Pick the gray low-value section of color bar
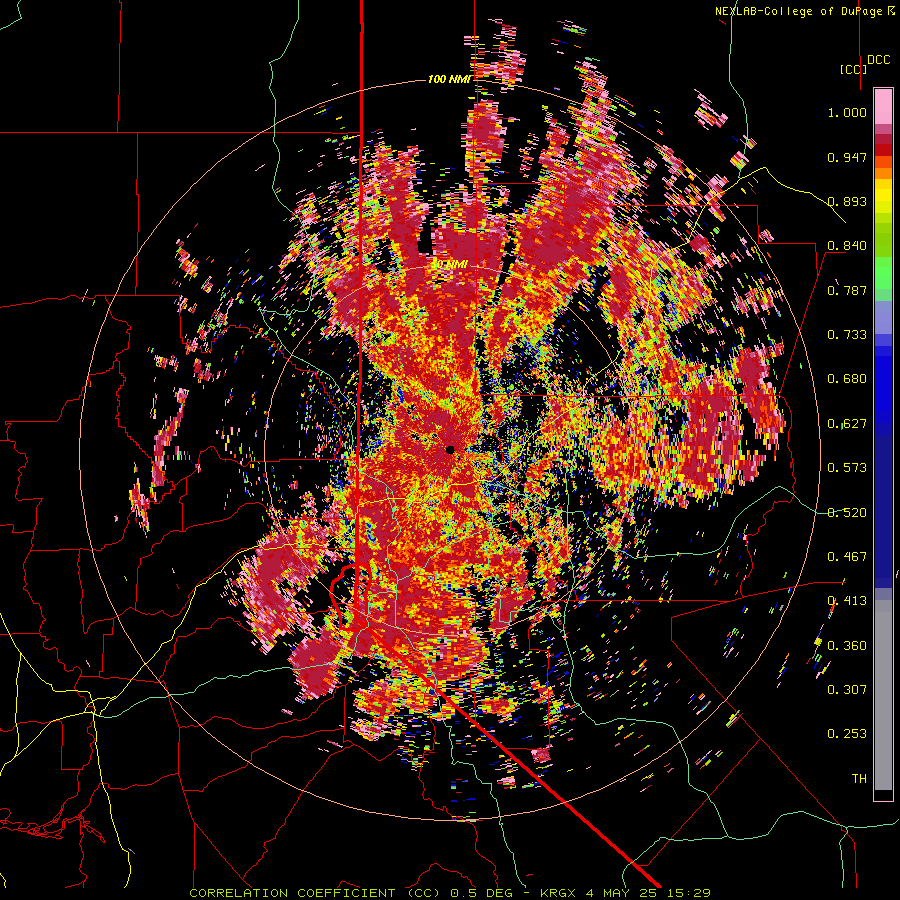The height and width of the screenshot is (900, 900). pos(883,695)
